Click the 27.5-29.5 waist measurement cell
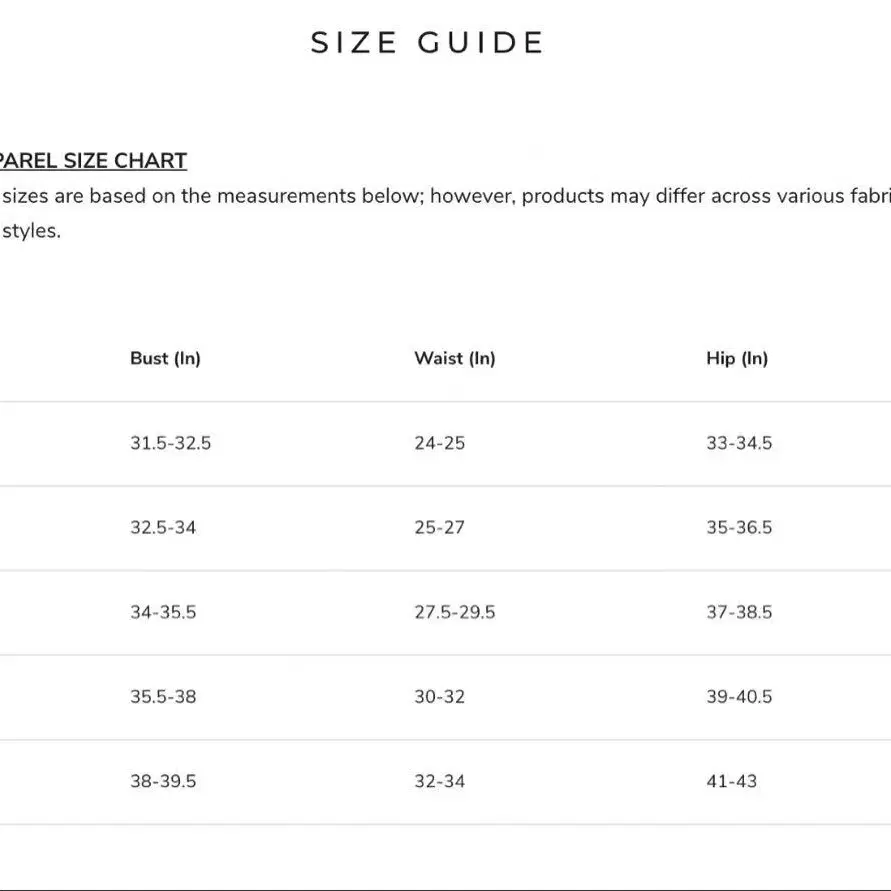The image size is (891, 891). coord(455,612)
